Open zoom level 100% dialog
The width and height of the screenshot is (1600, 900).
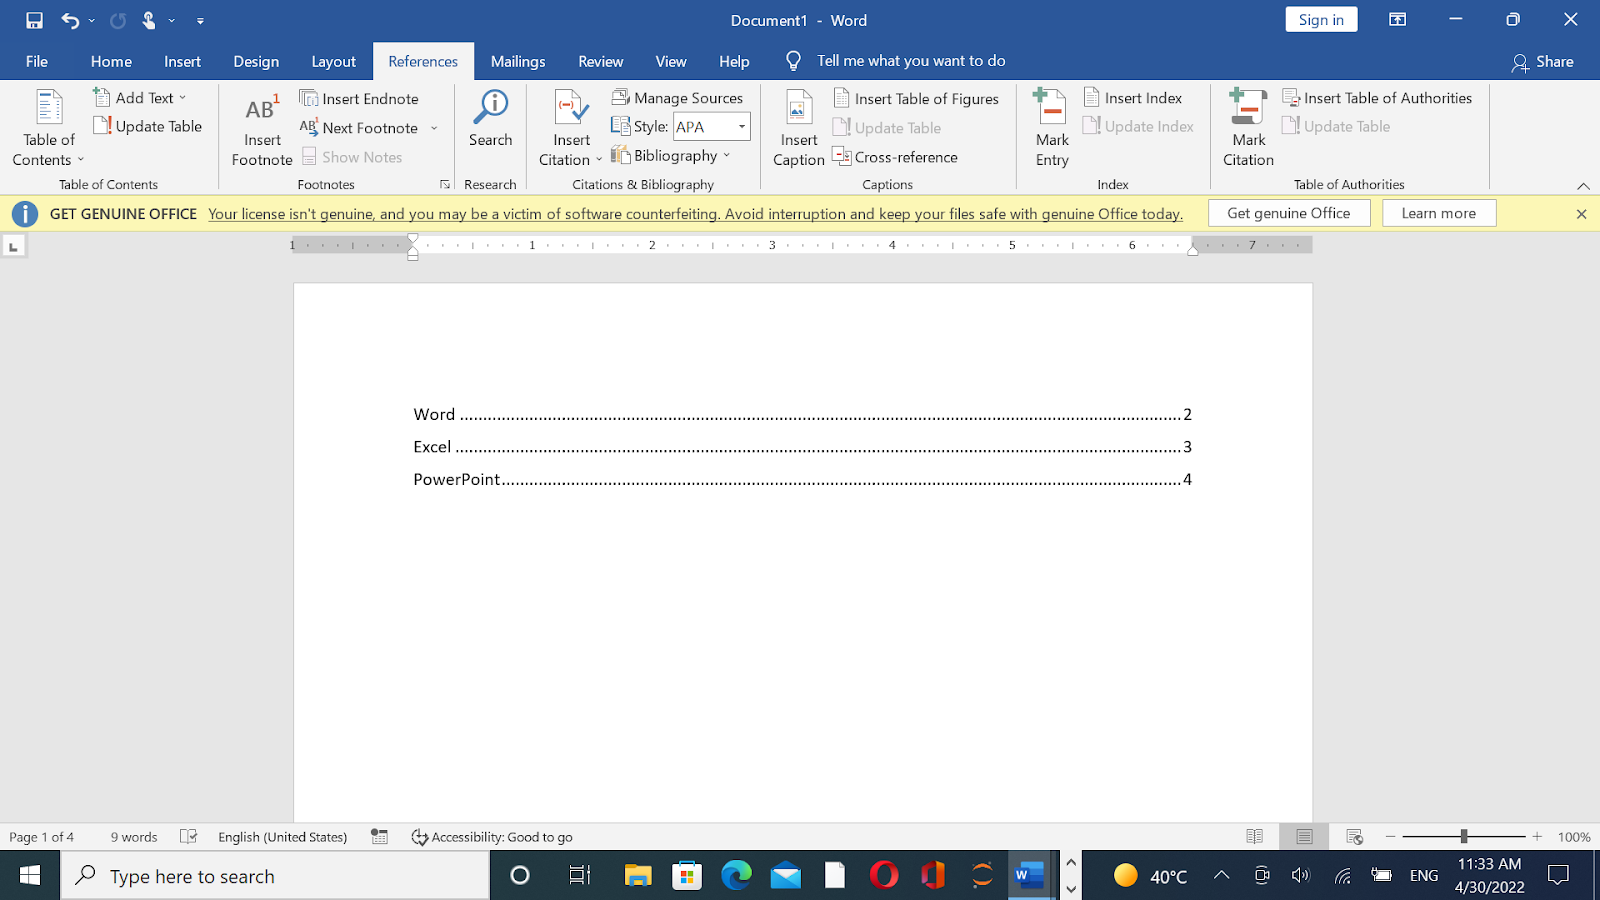[1574, 837]
